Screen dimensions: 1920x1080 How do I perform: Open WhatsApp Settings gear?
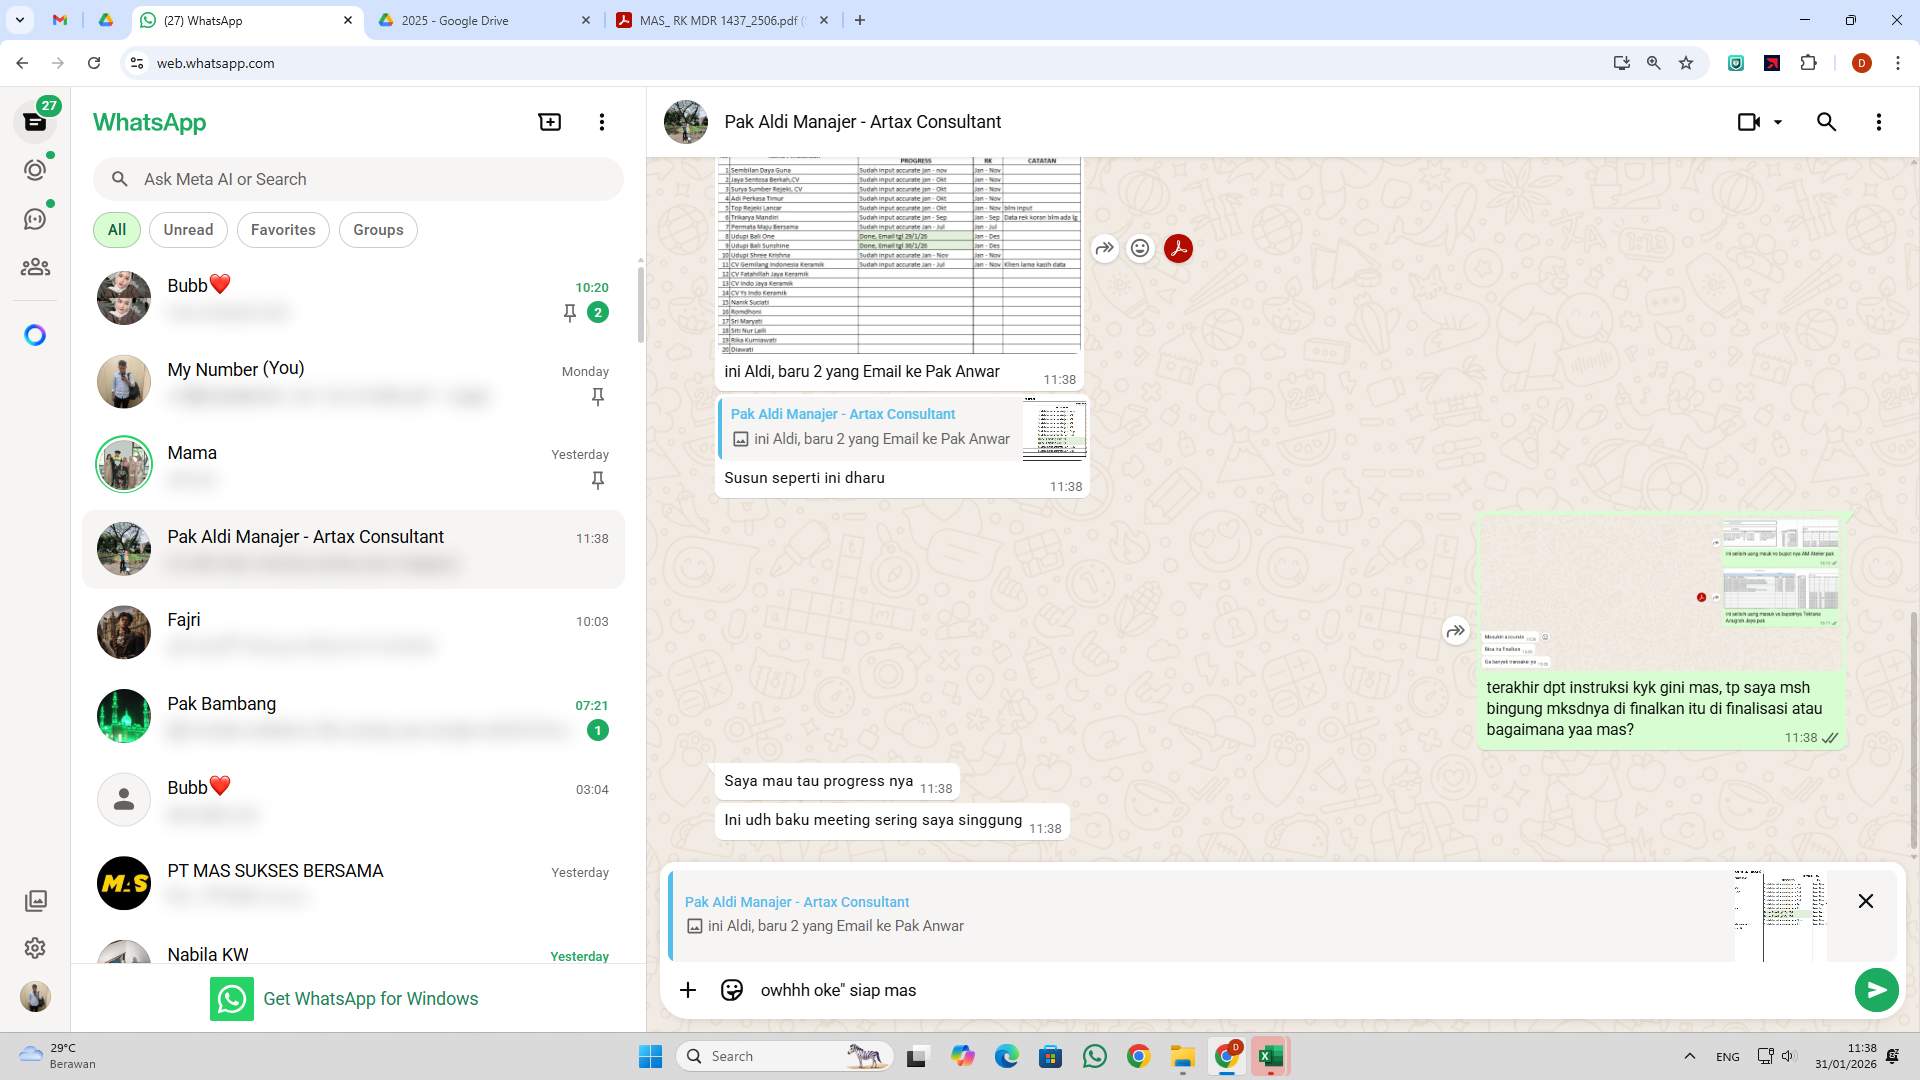(x=35, y=948)
